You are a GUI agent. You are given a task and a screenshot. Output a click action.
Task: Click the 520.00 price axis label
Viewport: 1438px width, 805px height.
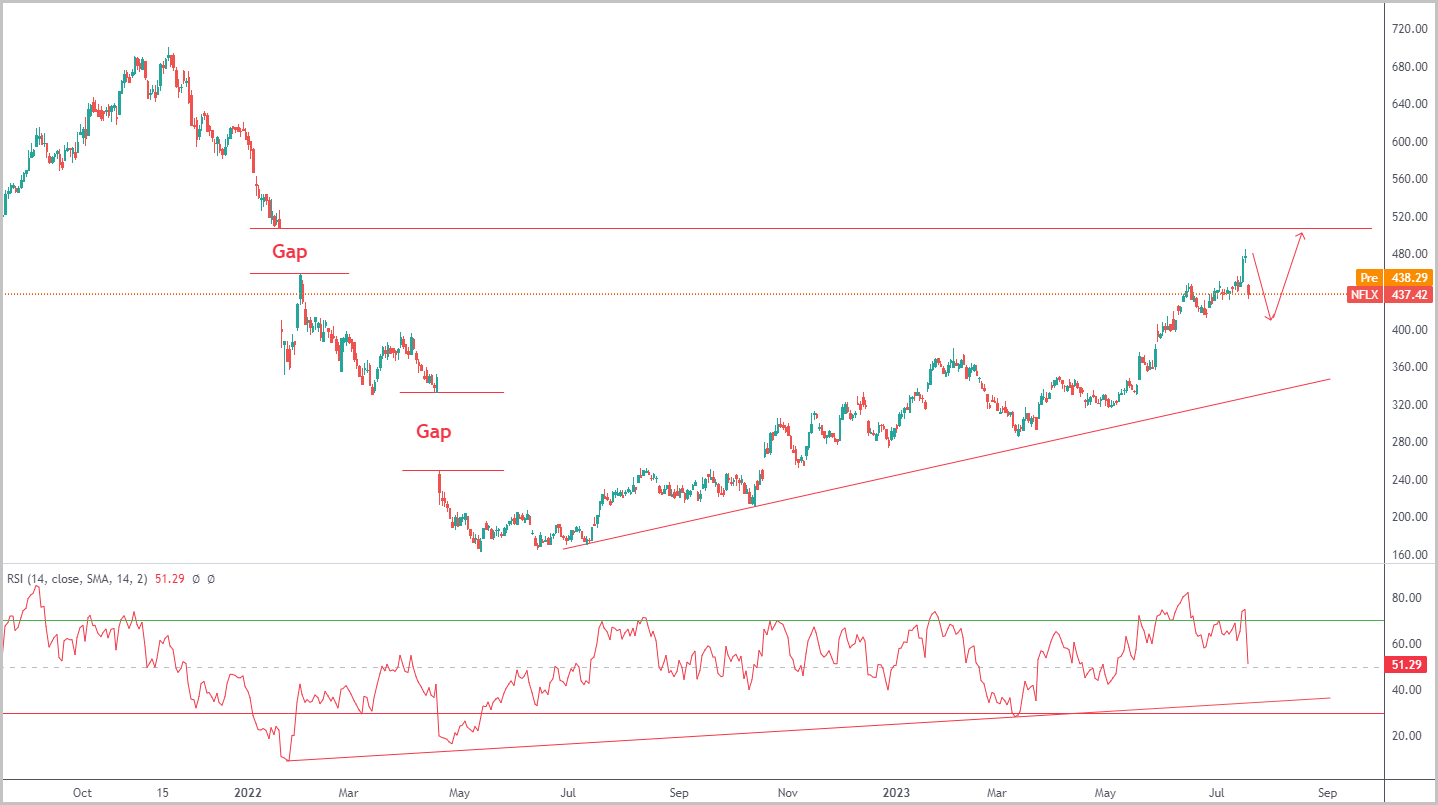(x=1408, y=217)
